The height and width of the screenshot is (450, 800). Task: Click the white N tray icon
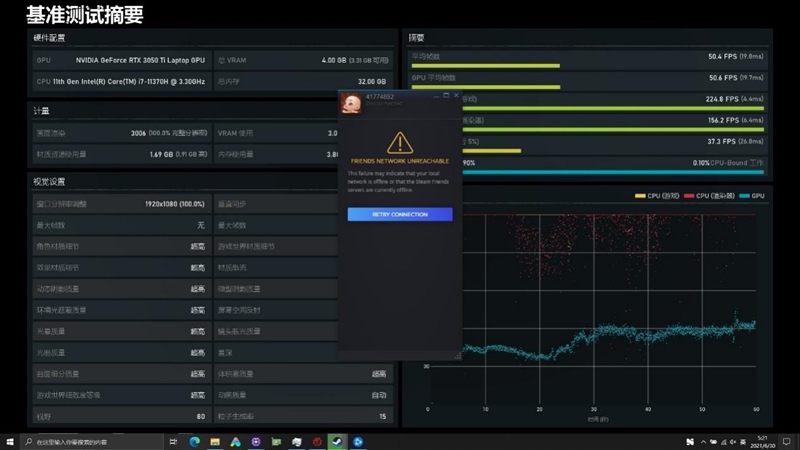[690, 442]
